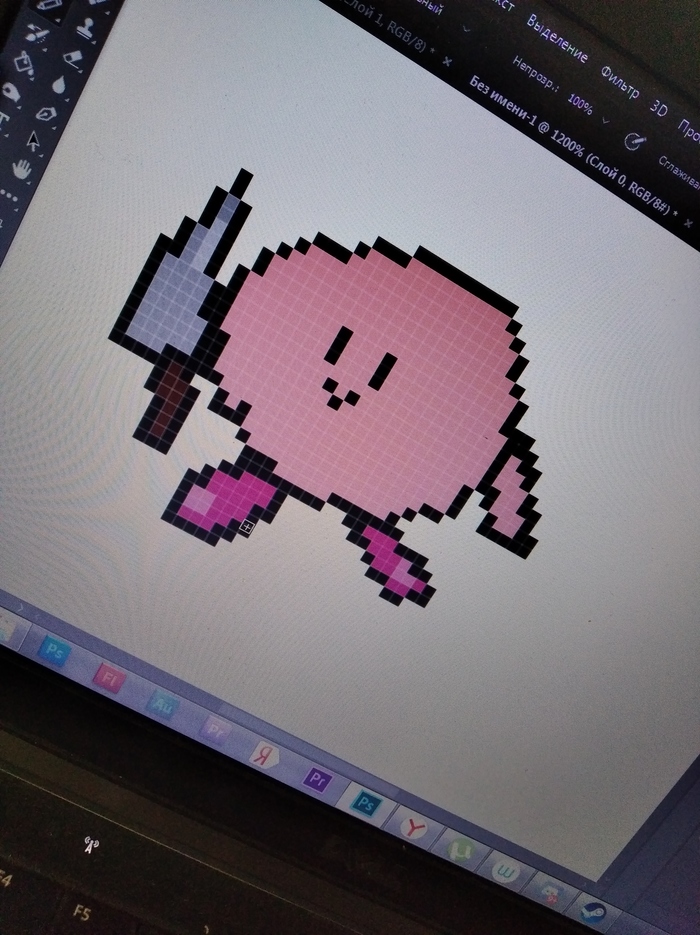
Task: Click the 100% opacity value field
Action: pyautogui.click(x=580, y=104)
